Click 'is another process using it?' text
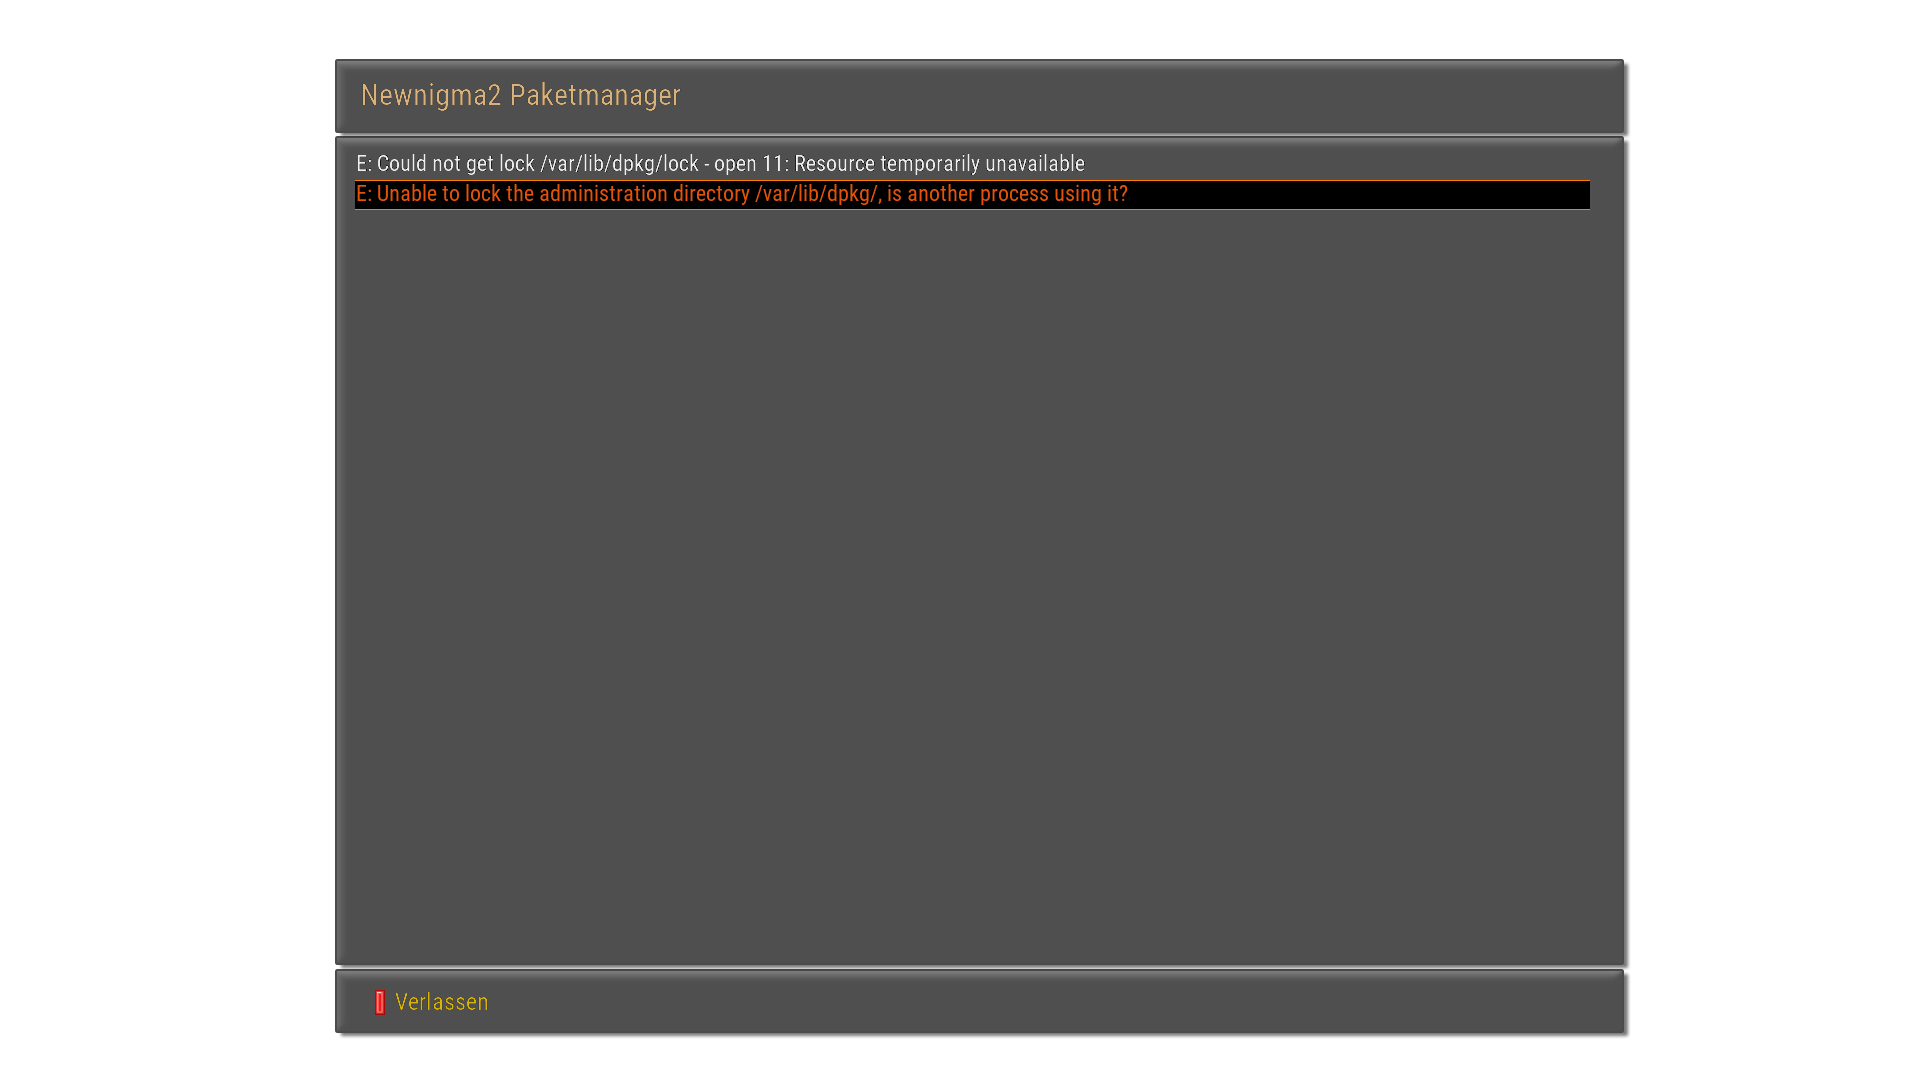Image resolution: width=1920 pixels, height=1080 pixels. coord(1007,194)
